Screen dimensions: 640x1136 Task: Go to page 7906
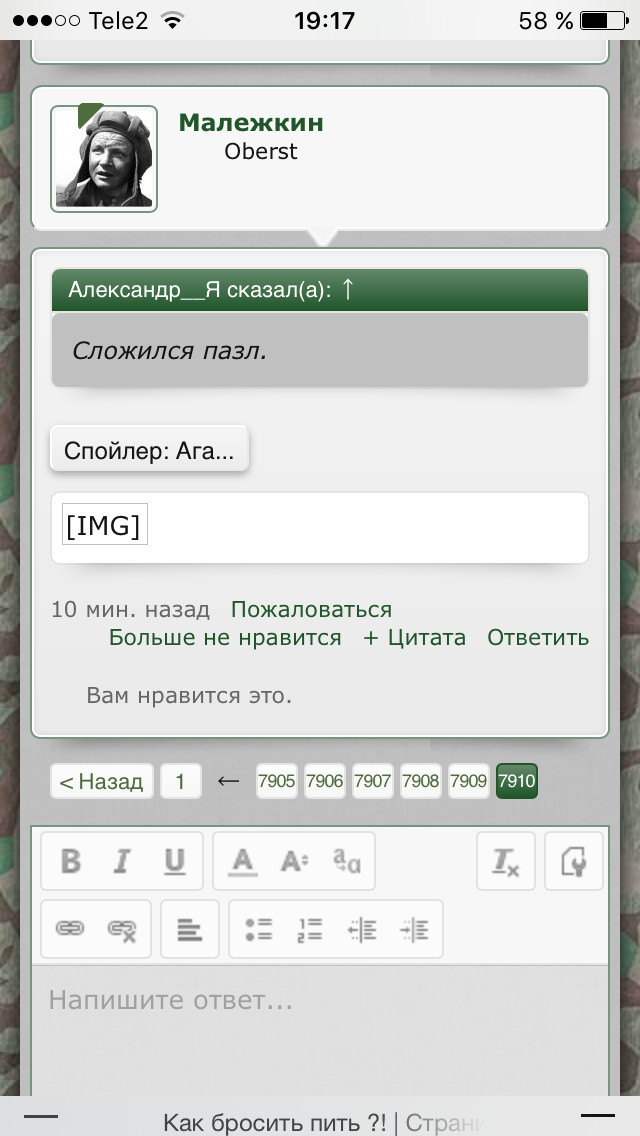(325, 781)
